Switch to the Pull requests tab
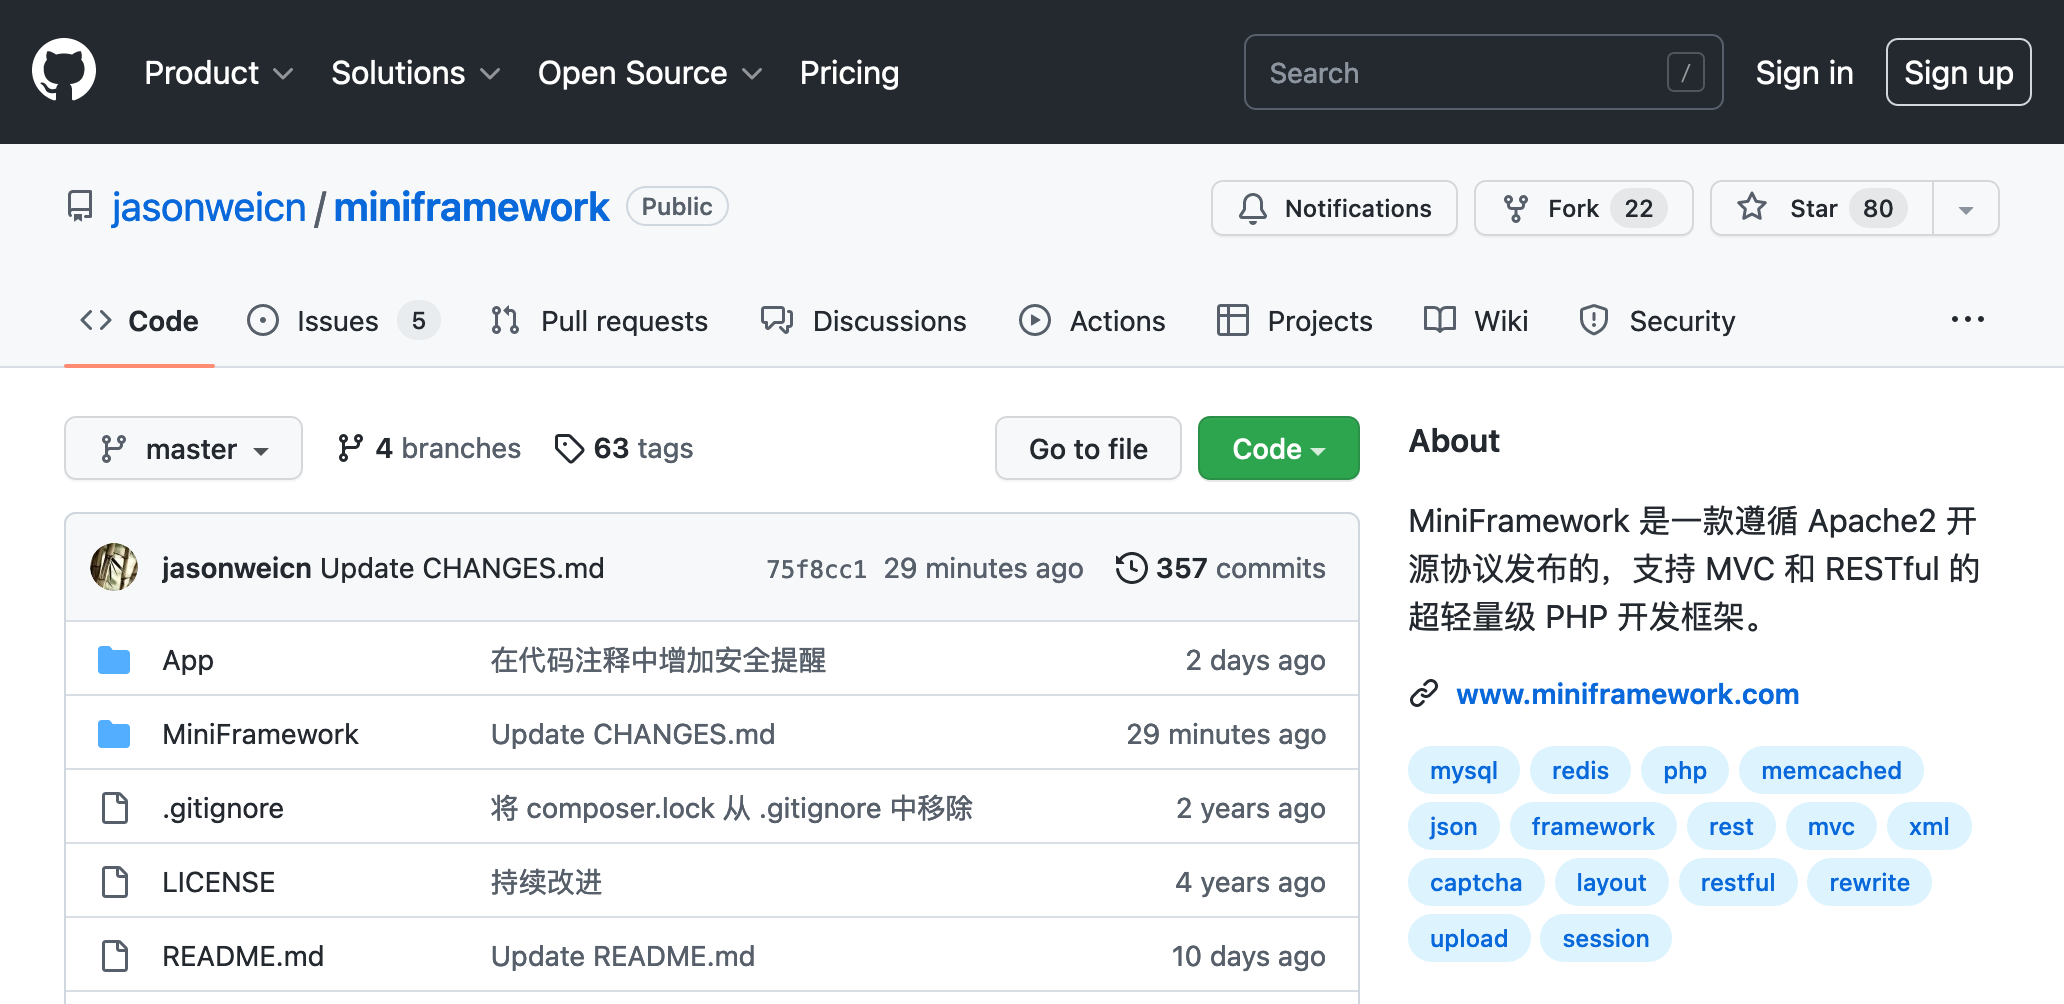 [599, 320]
